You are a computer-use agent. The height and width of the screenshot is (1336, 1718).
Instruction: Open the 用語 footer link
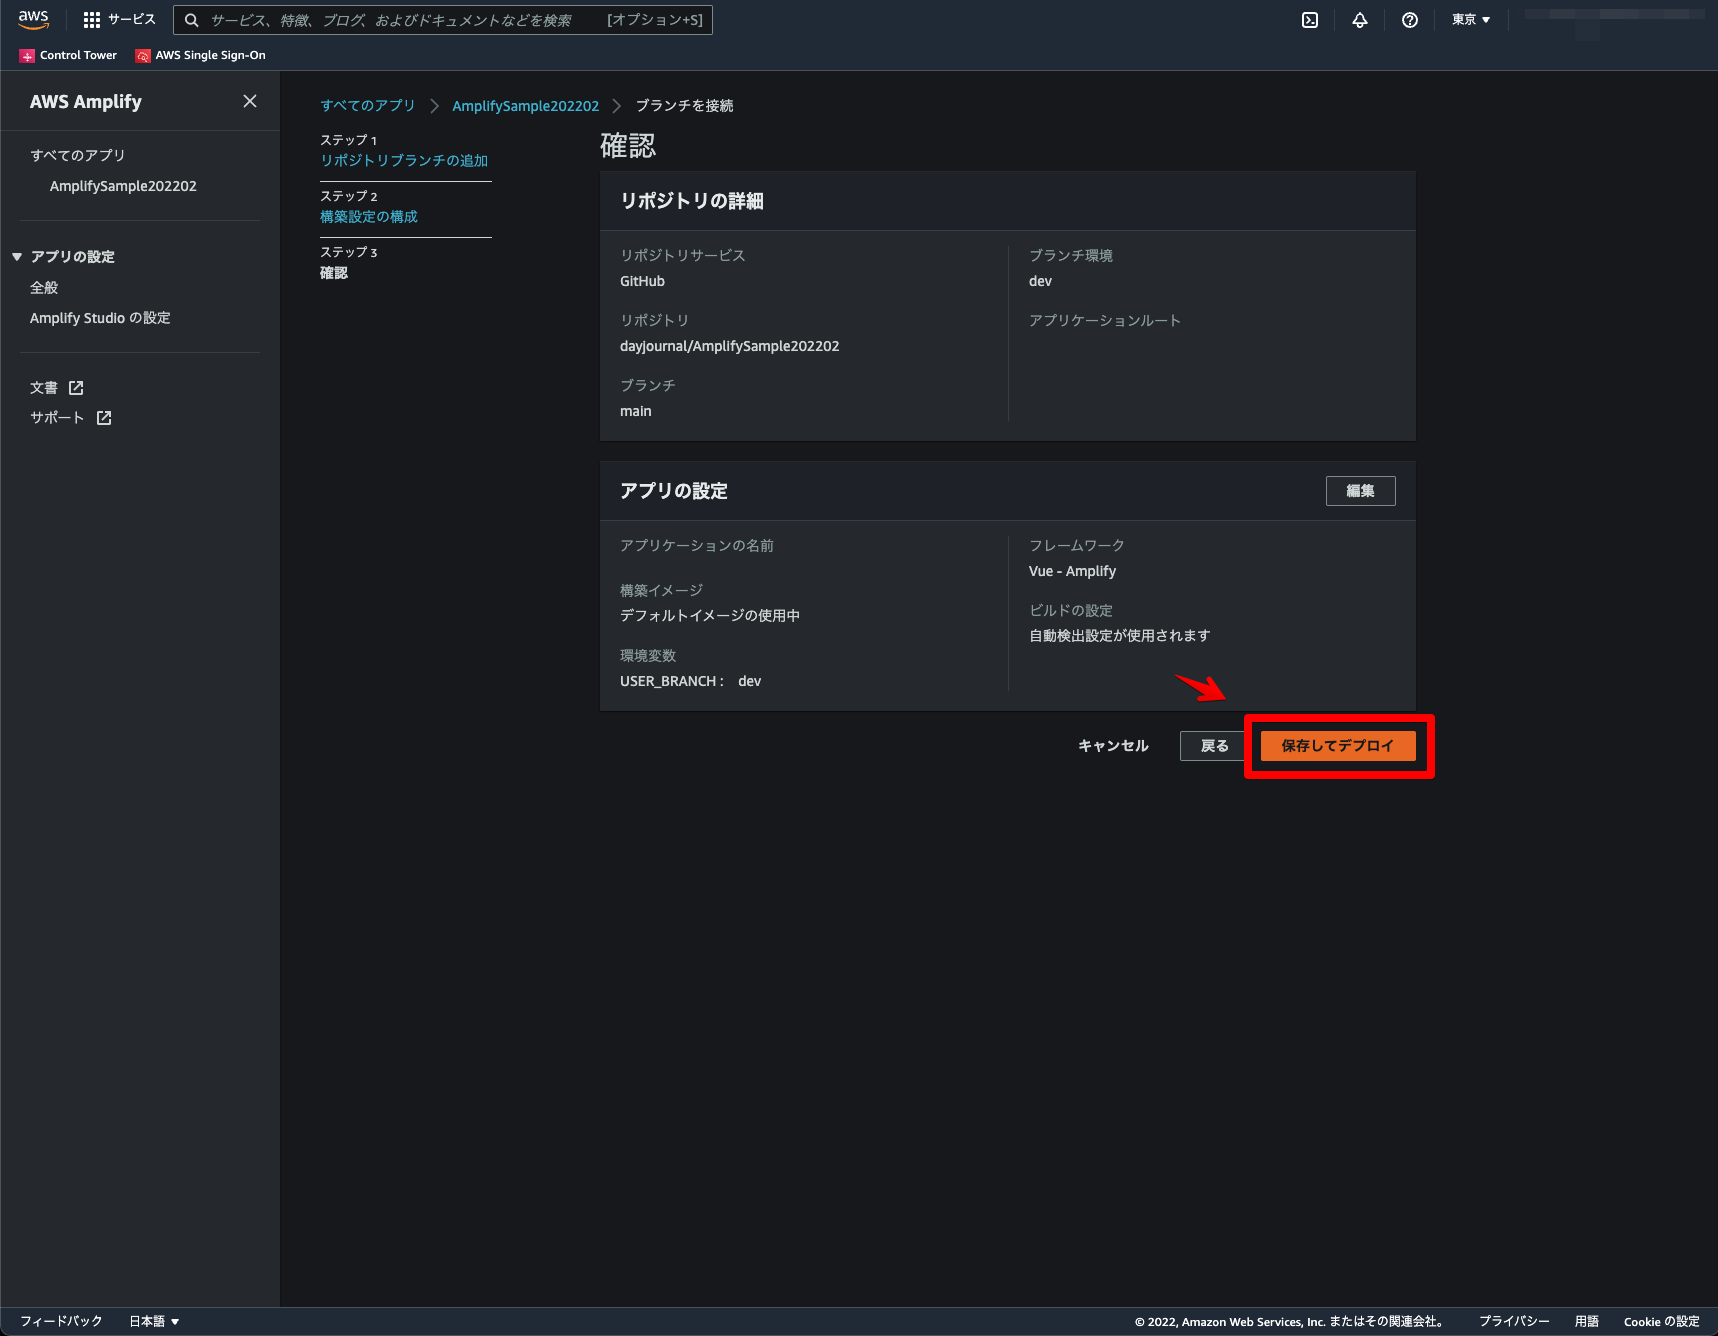click(x=1586, y=1321)
